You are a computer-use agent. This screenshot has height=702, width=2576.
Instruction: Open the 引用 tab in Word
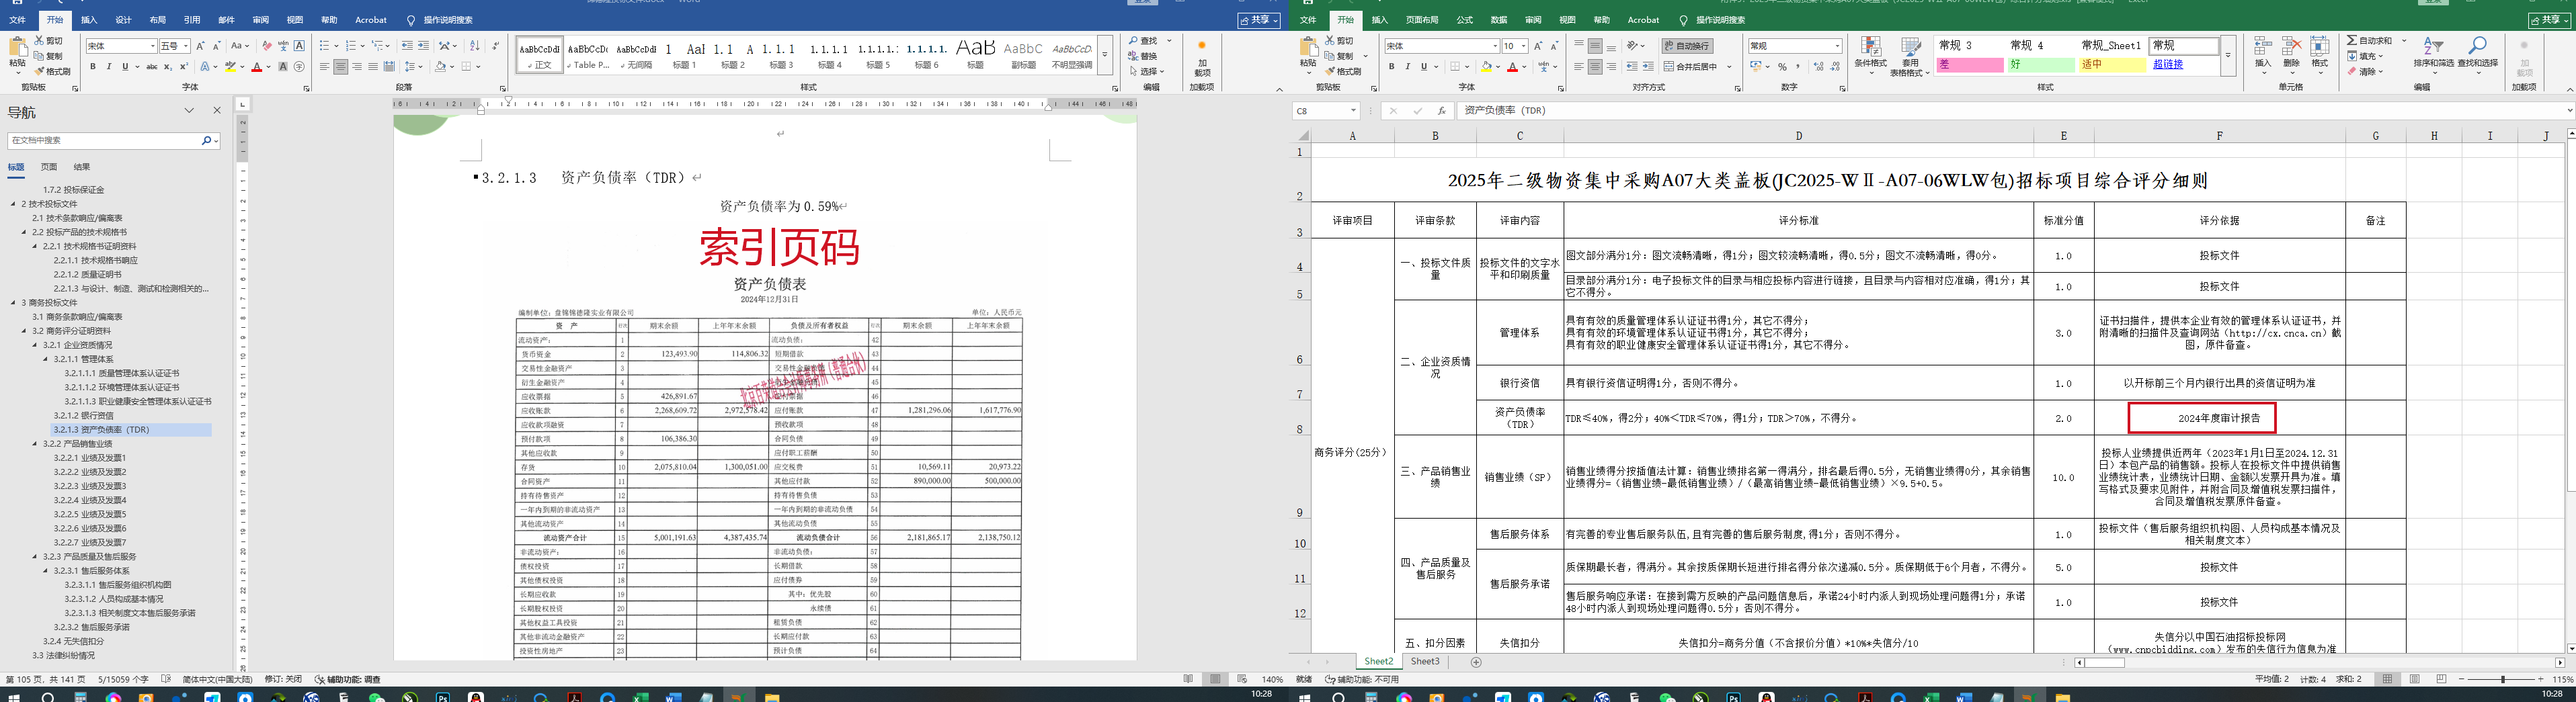click(192, 20)
